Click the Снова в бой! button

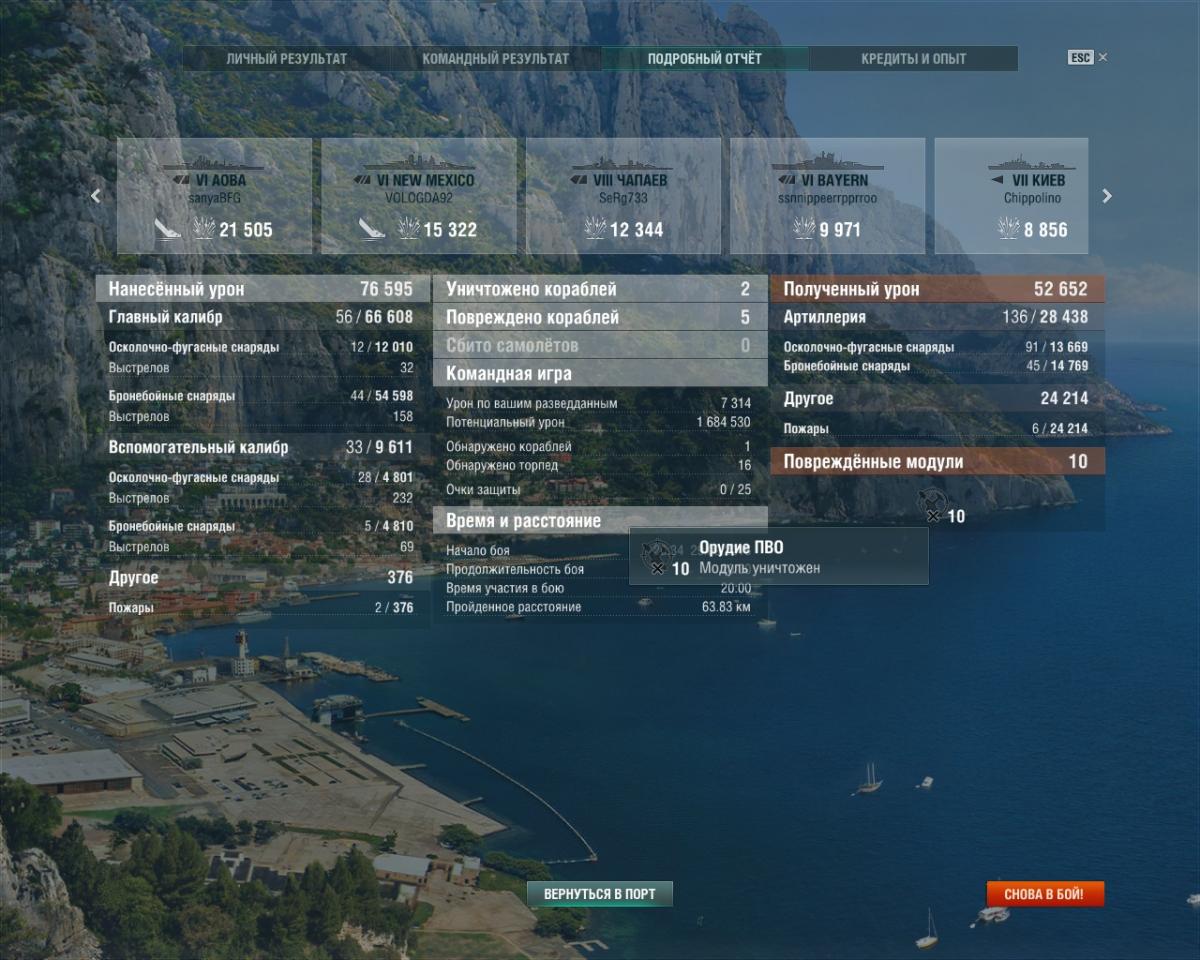(x=1045, y=894)
